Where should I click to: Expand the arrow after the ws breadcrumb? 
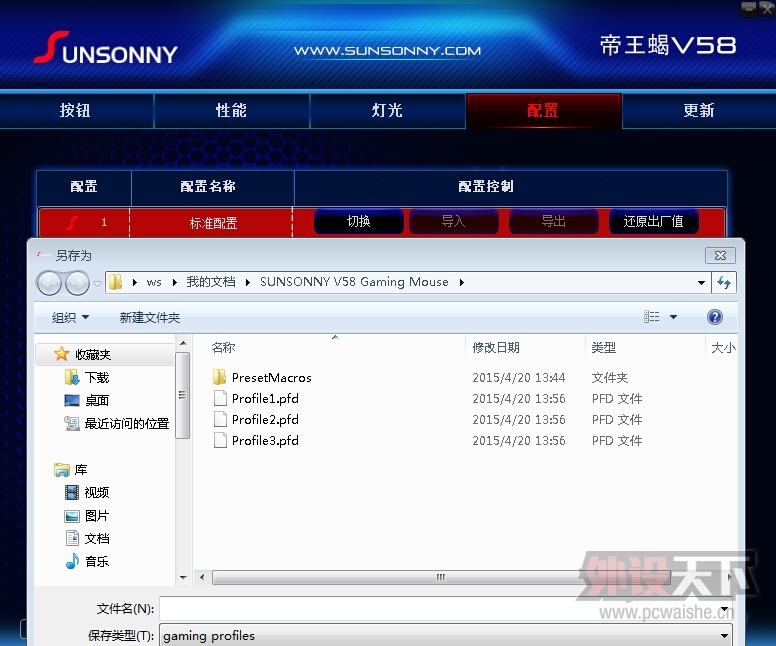click(175, 283)
